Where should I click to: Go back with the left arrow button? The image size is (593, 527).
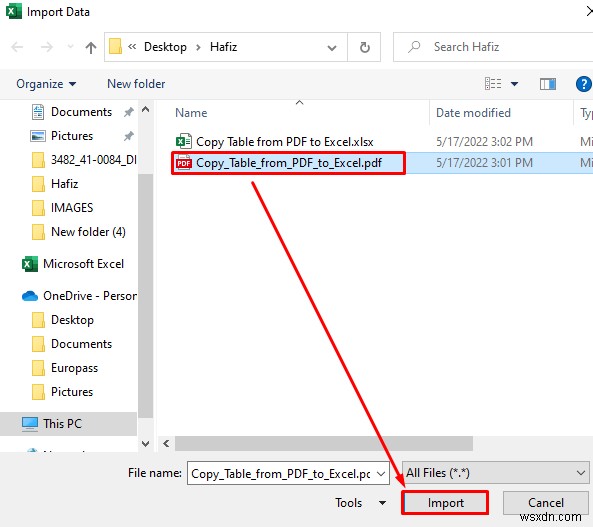click(17, 47)
